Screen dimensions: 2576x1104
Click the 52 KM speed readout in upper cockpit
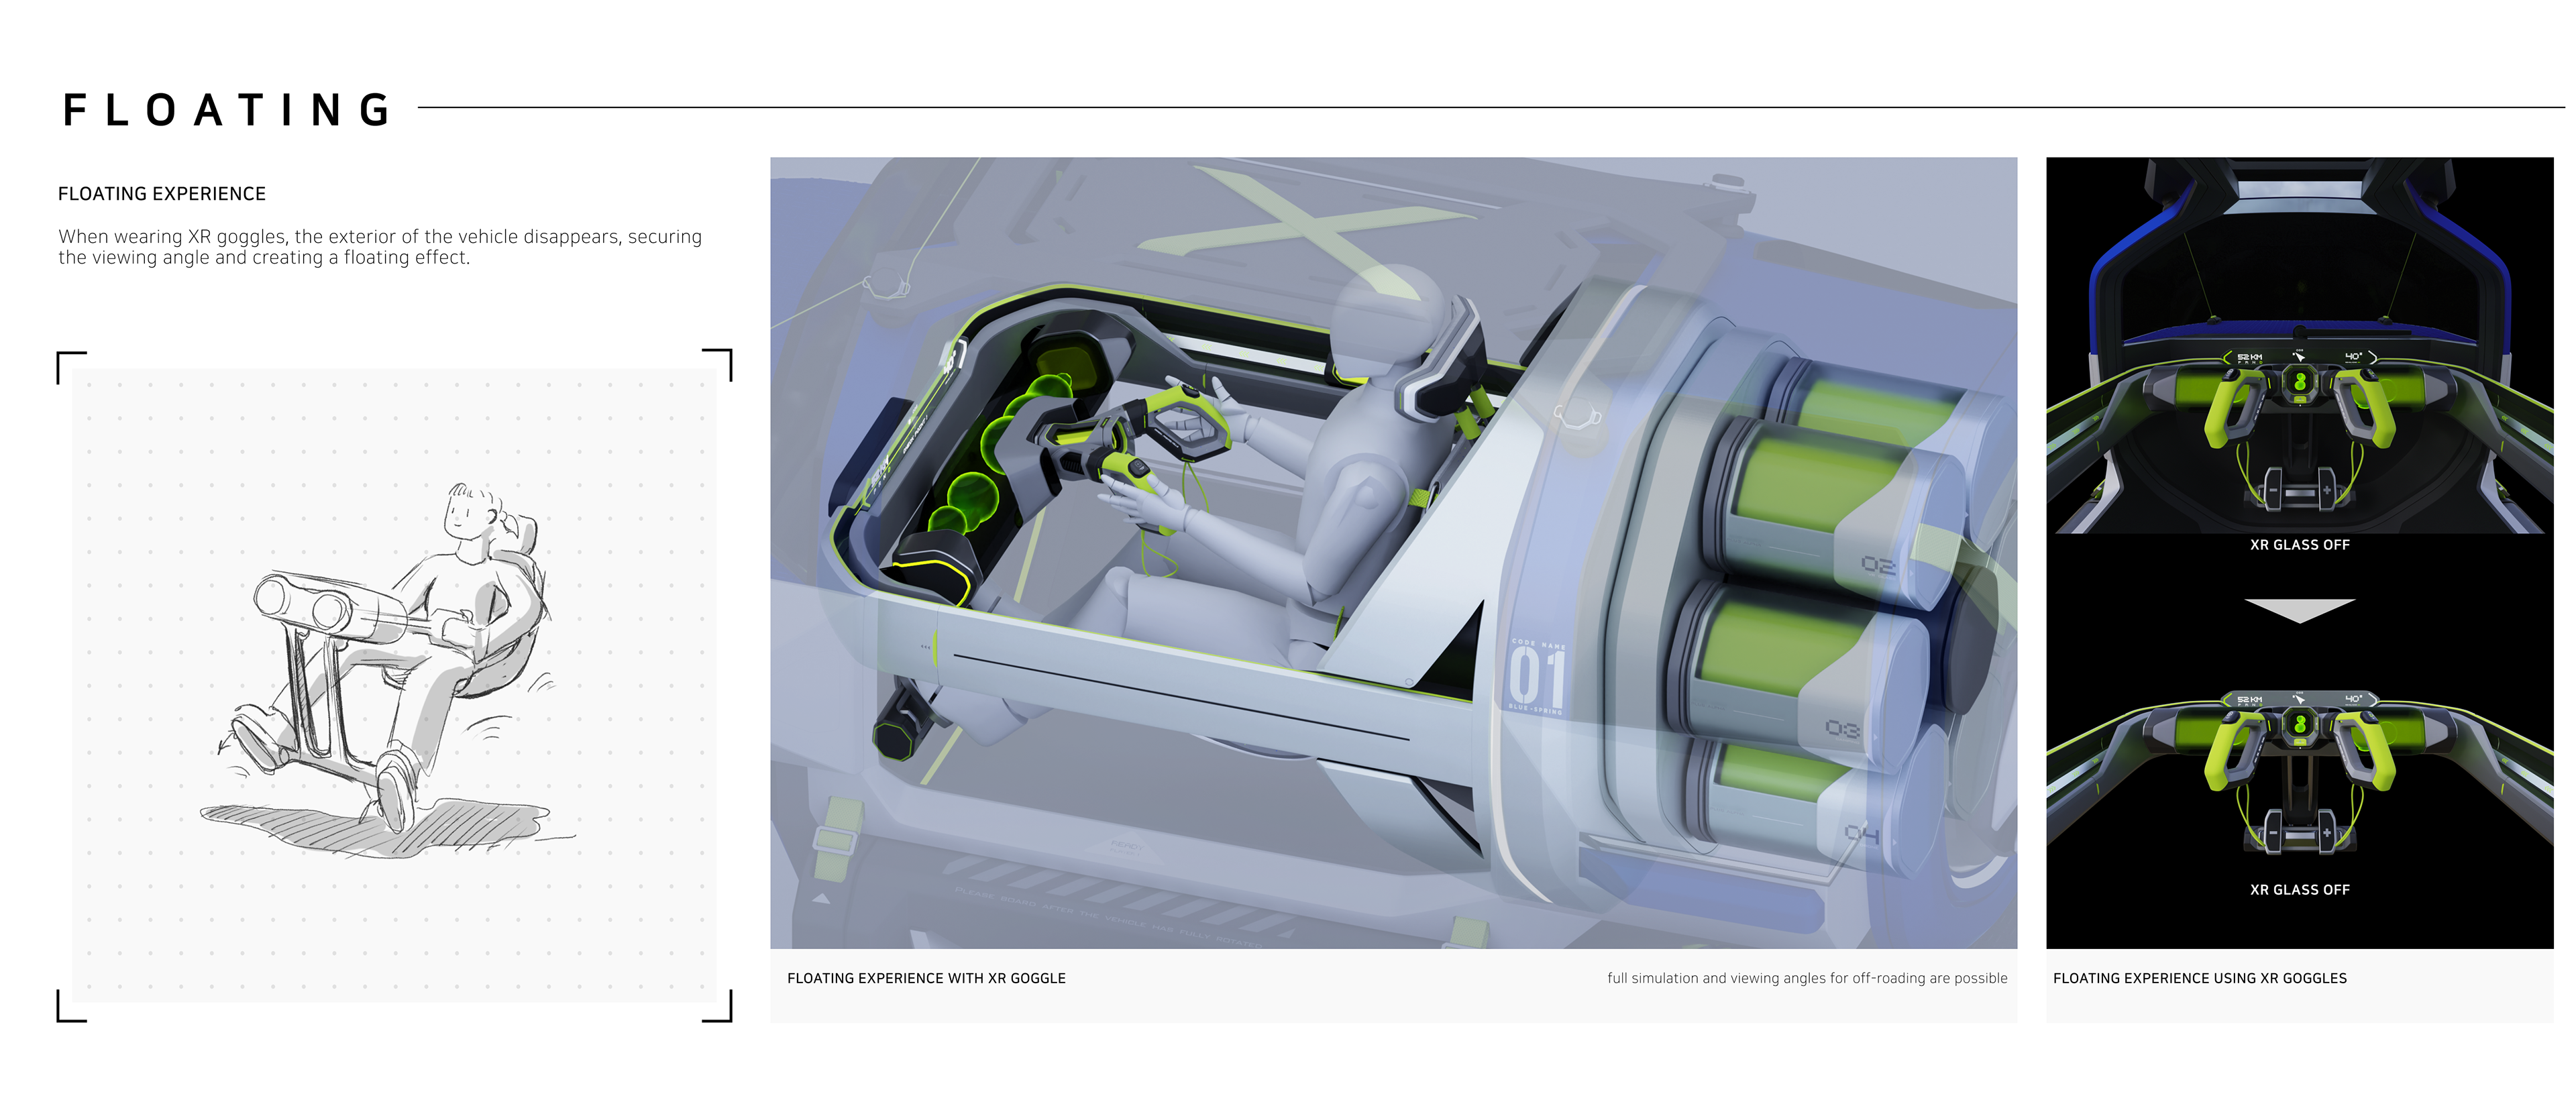[x=2249, y=357]
